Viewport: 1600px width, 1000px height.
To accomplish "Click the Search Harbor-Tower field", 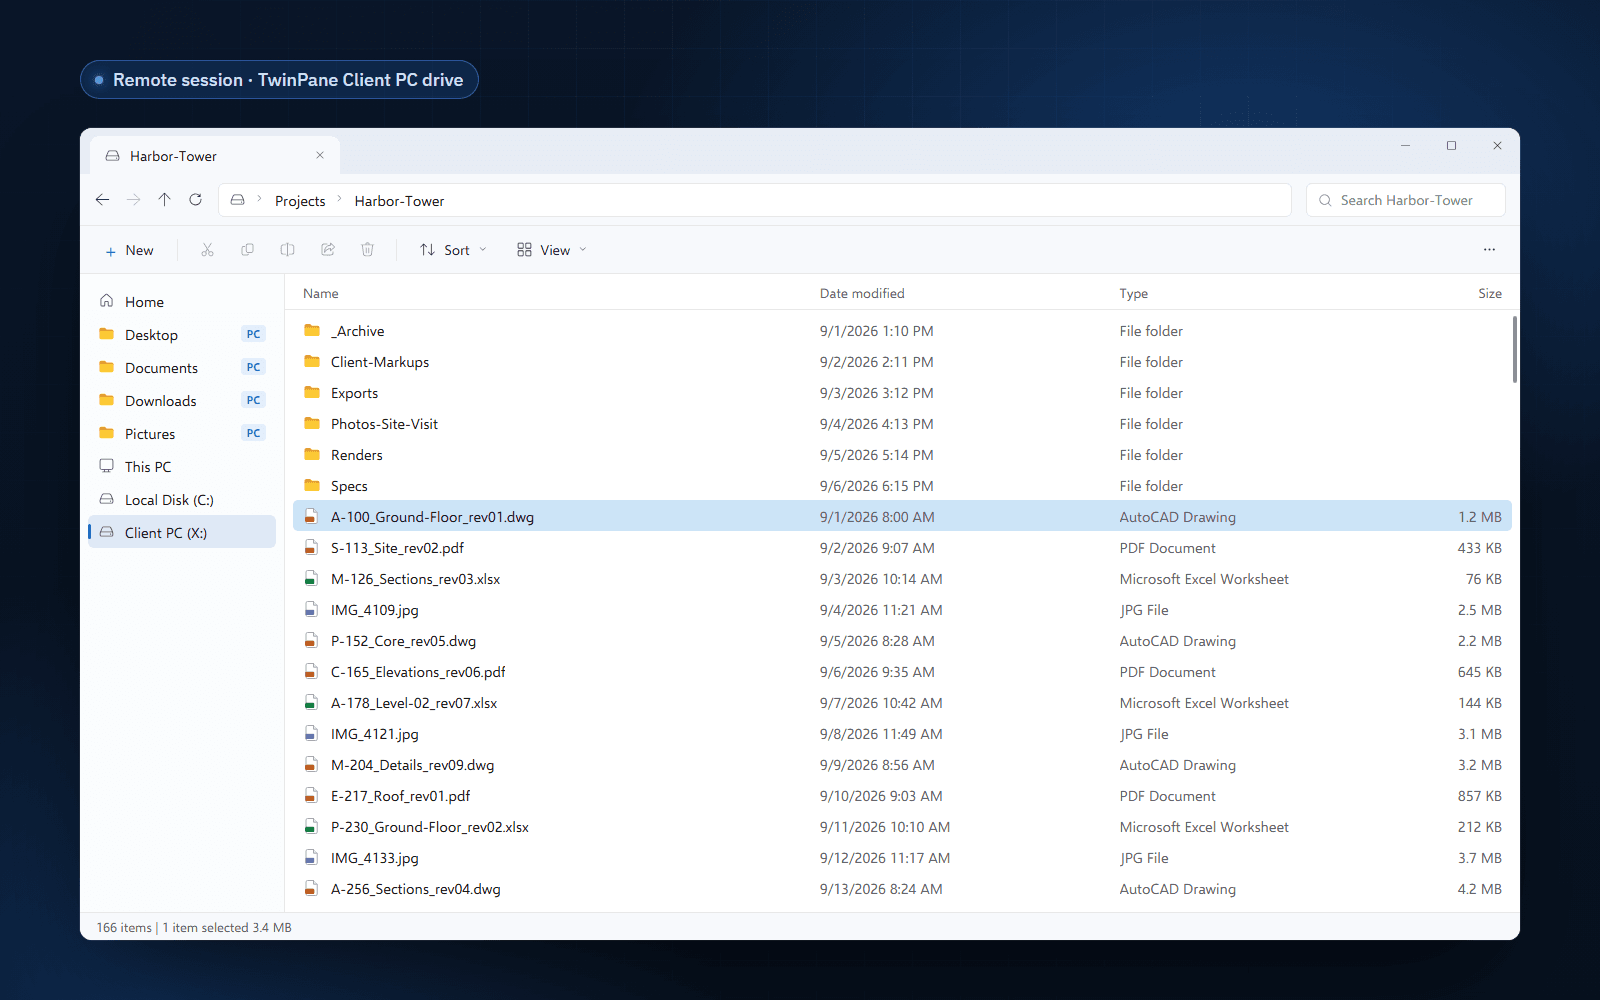I will point(1405,200).
